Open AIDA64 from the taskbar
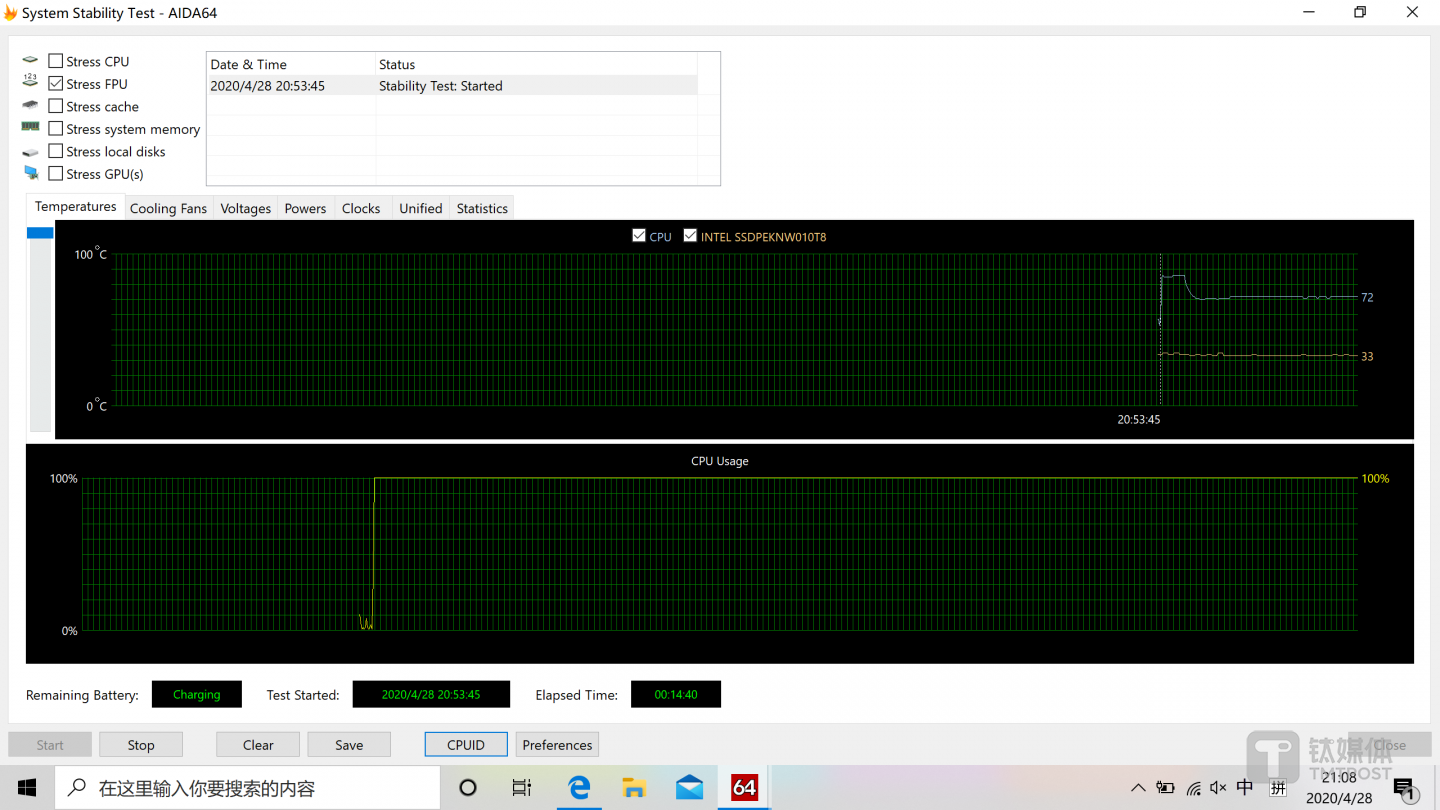This screenshot has height=810, width=1440. [x=744, y=788]
